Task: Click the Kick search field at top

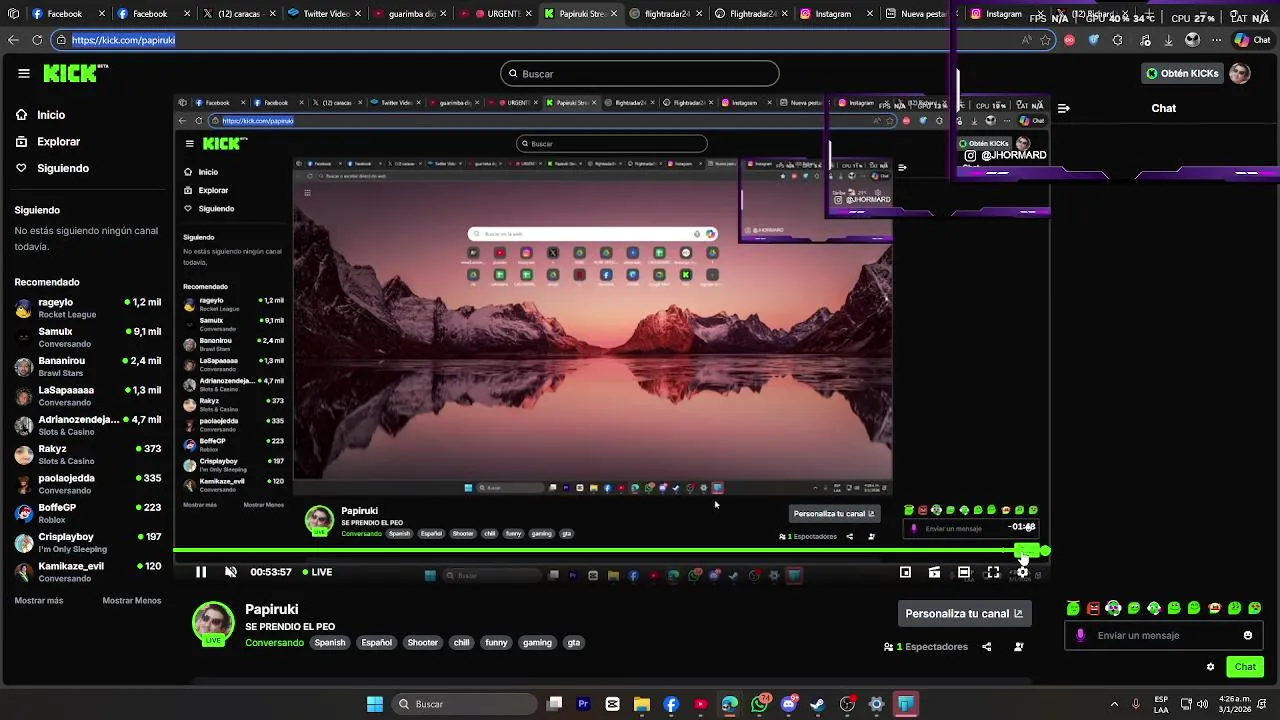Action: pyautogui.click(x=640, y=73)
